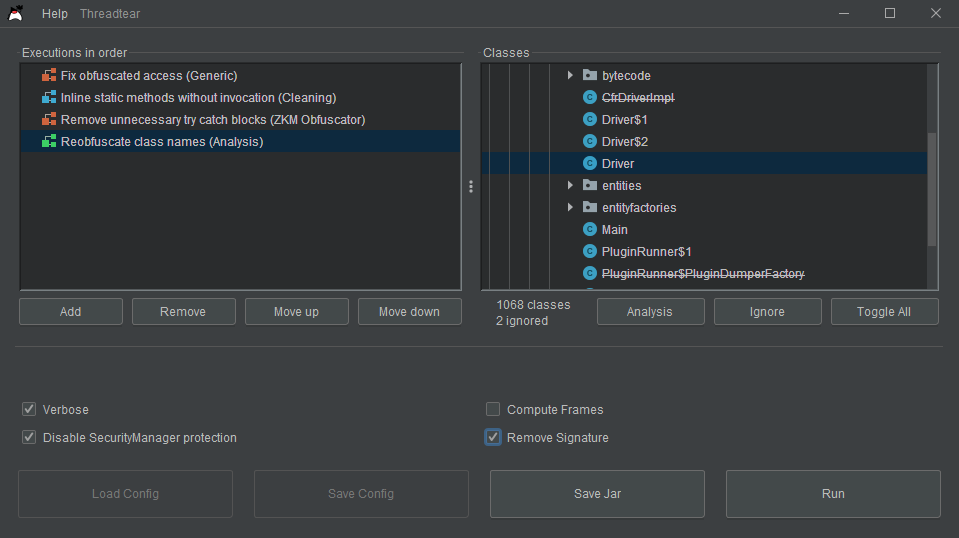Uncheck Disable SecurityManager protection

coord(29,437)
